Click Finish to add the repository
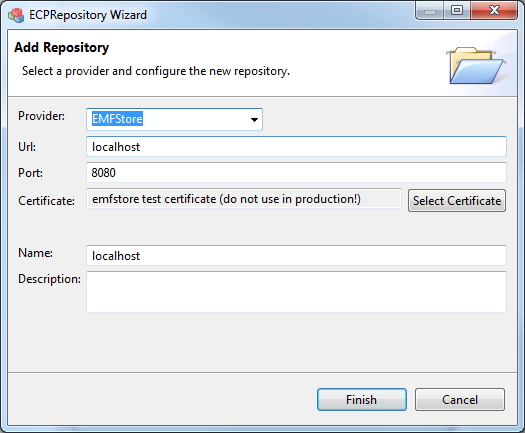Viewport: 525px width, 433px height. (x=362, y=400)
